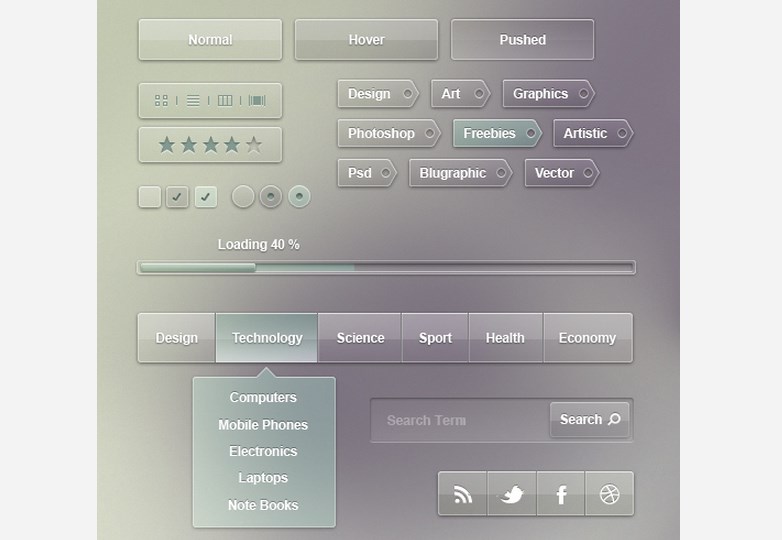Pick Computers from the dropdown menu
782x540 pixels.
pyautogui.click(x=263, y=397)
